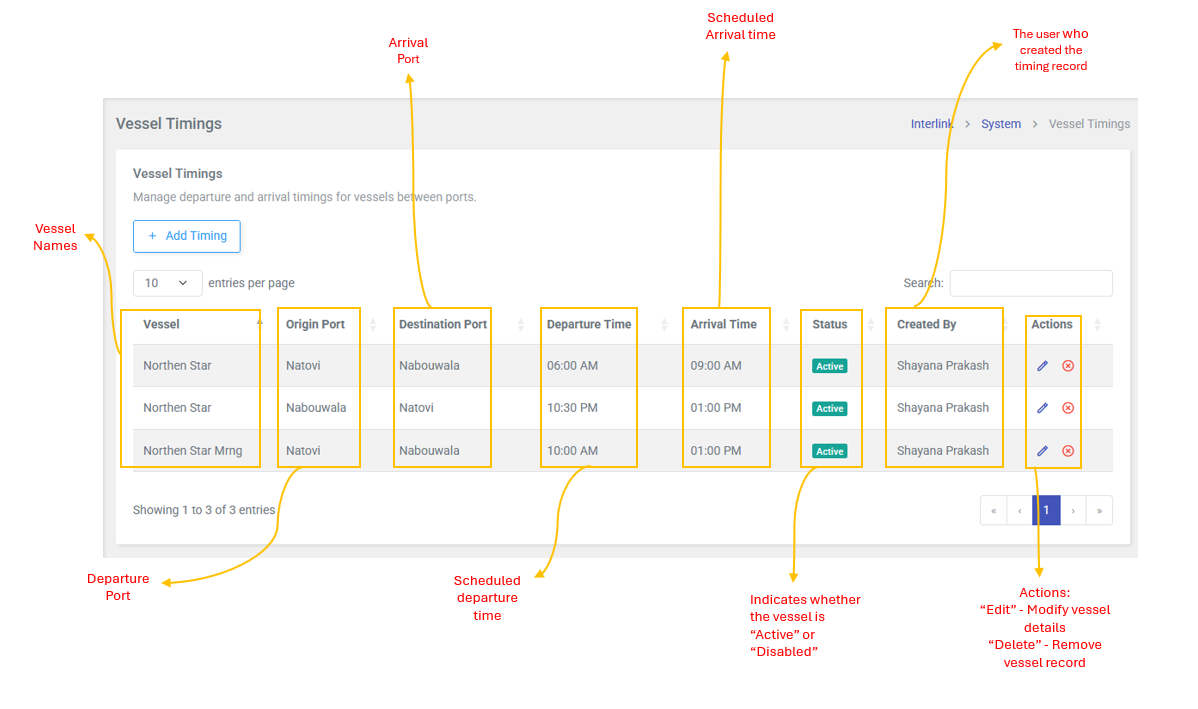Go to the next page arrow

tap(1073, 510)
